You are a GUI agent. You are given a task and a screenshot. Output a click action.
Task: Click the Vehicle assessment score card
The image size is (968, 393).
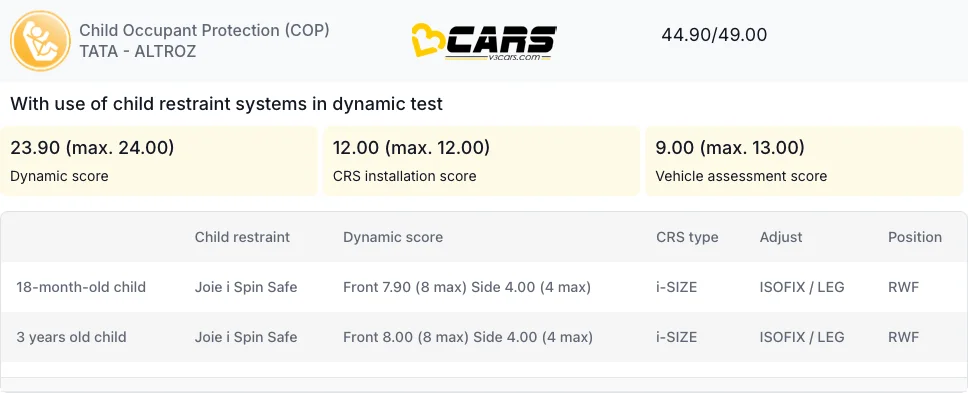(x=804, y=161)
